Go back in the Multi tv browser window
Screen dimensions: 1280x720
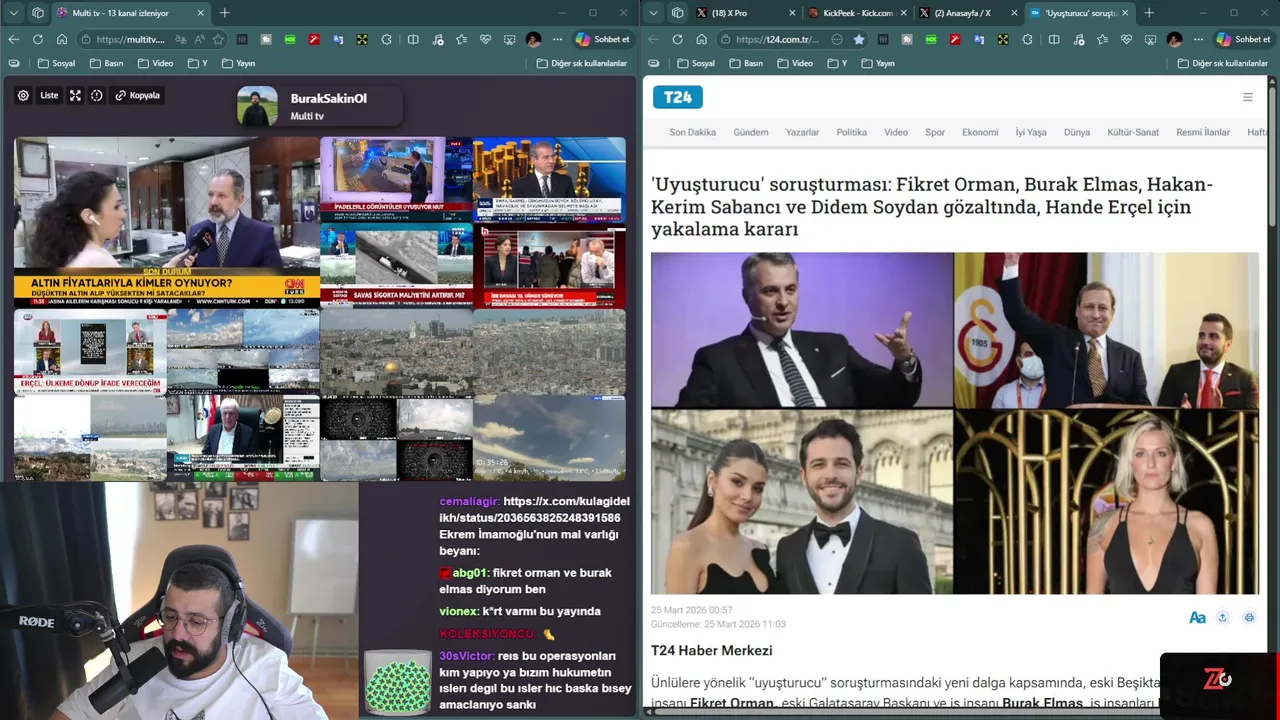click(14, 39)
